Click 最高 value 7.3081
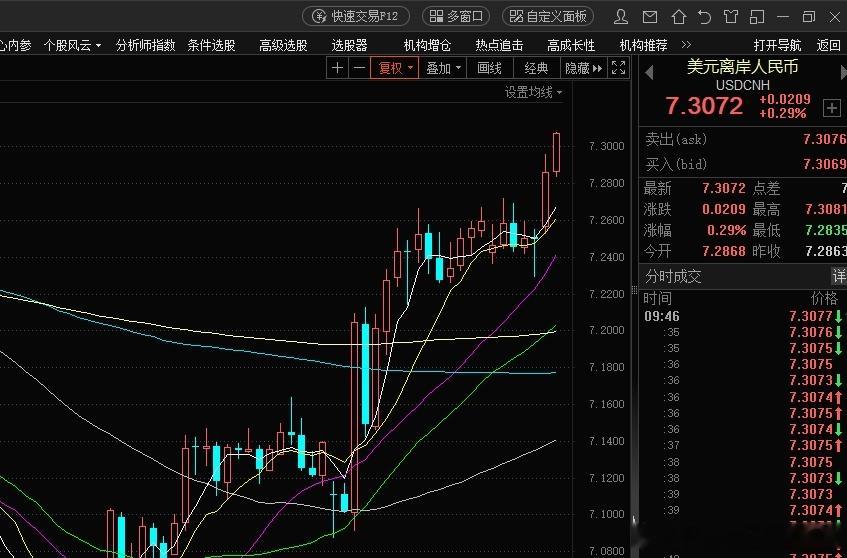 (x=825, y=210)
